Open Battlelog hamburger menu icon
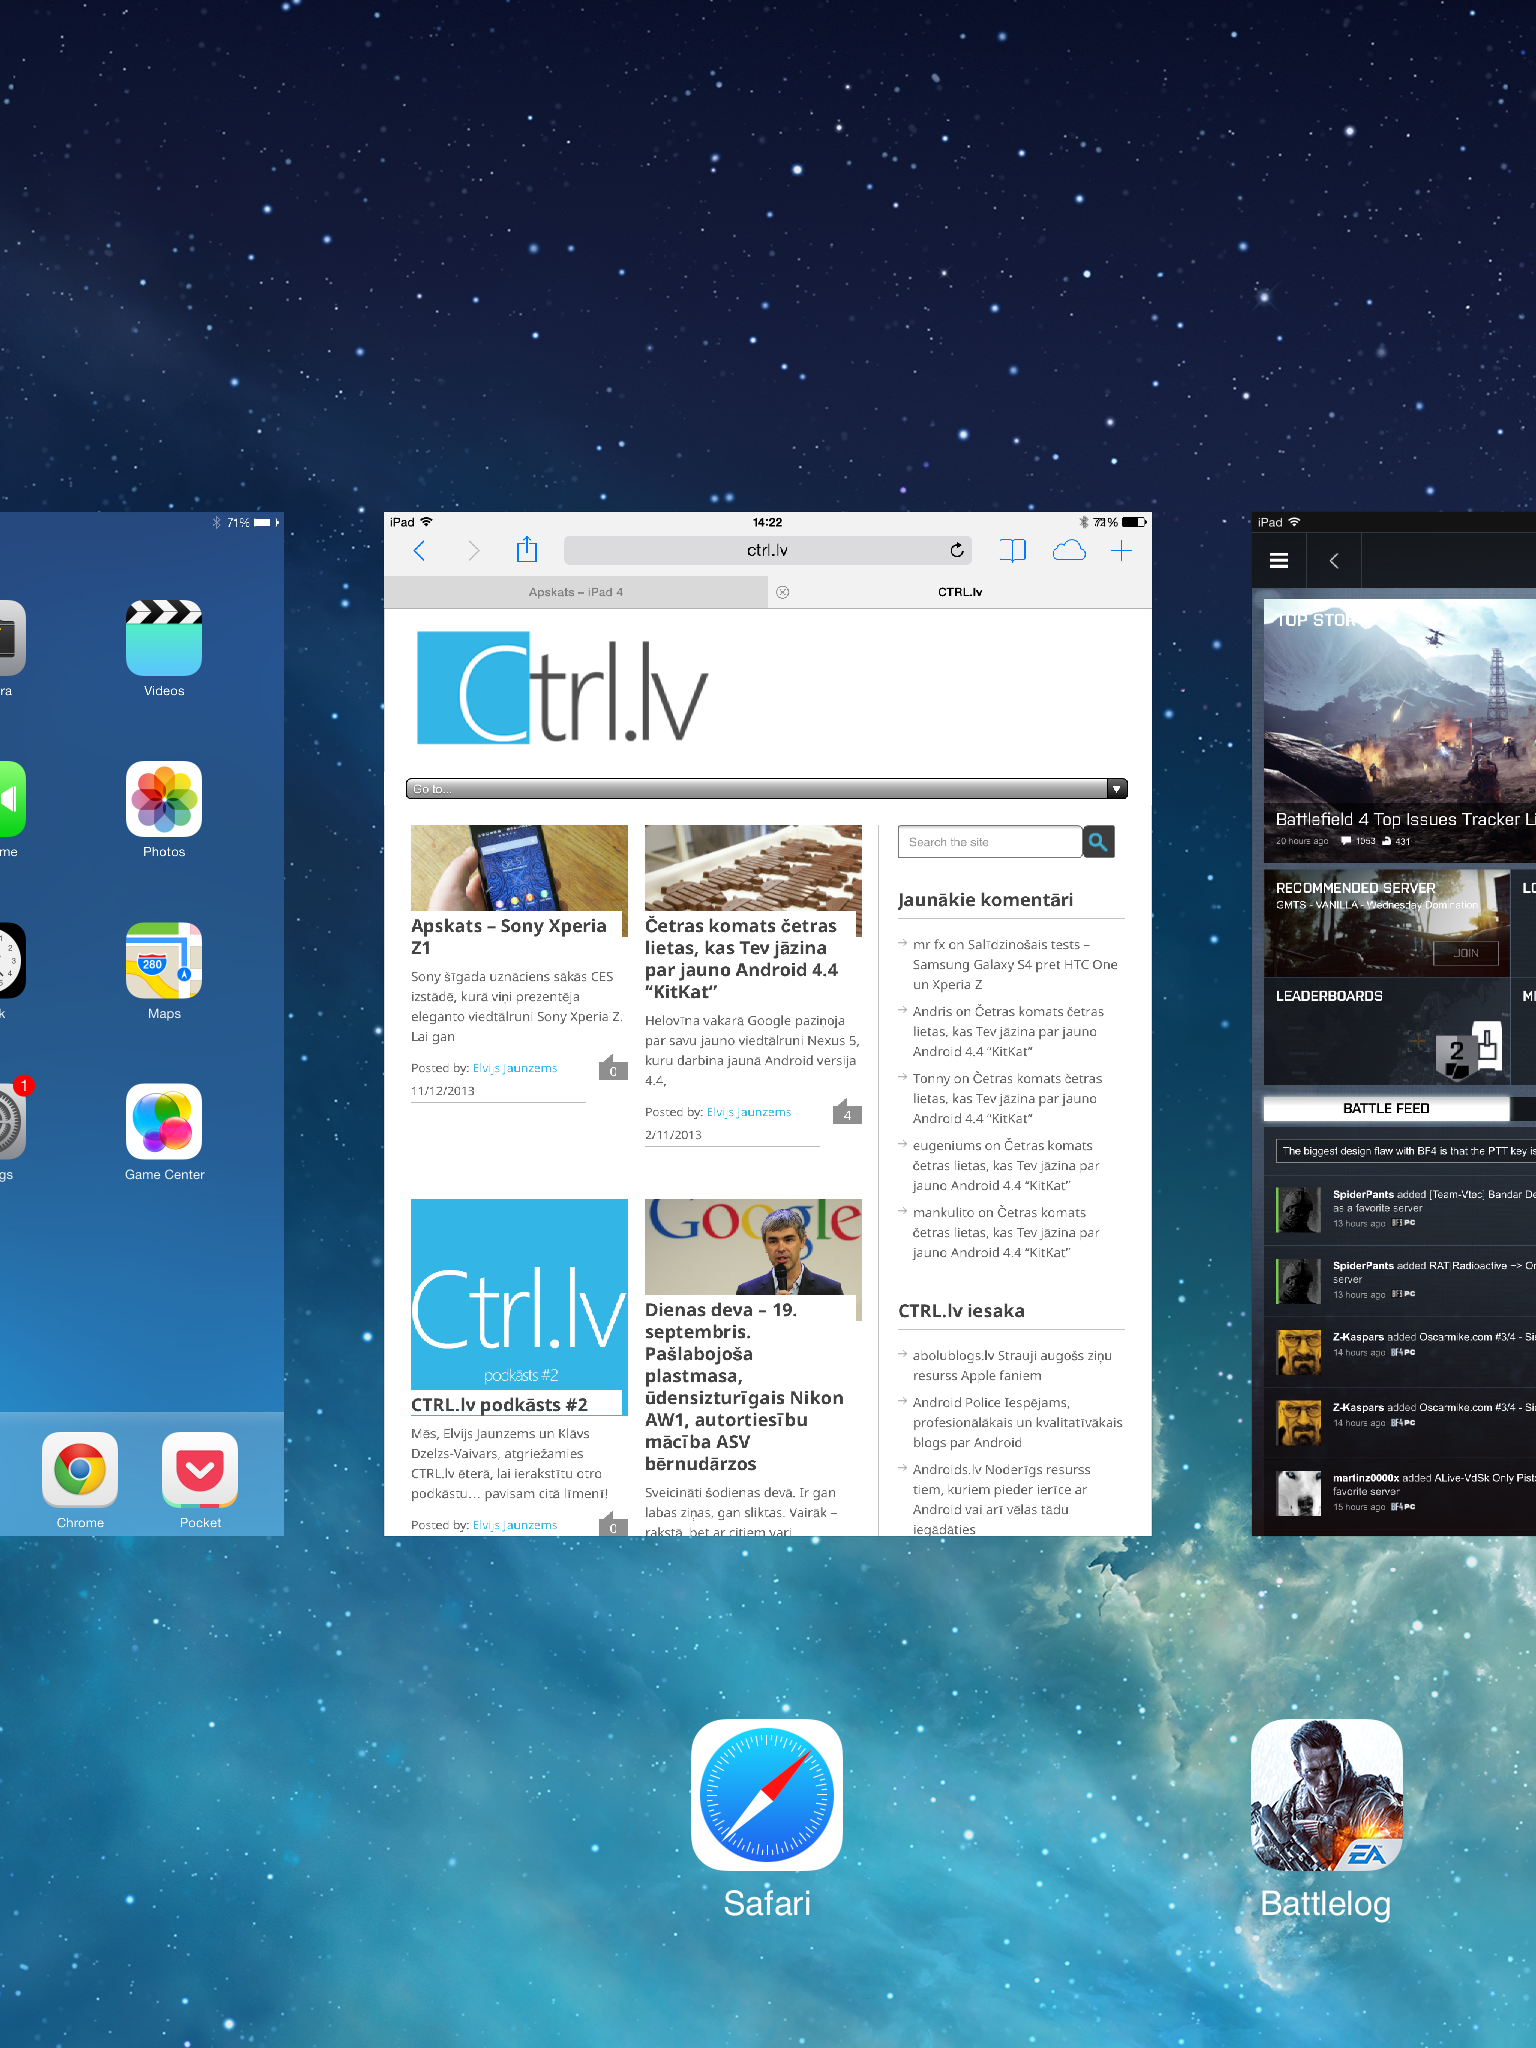 tap(1278, 561)
